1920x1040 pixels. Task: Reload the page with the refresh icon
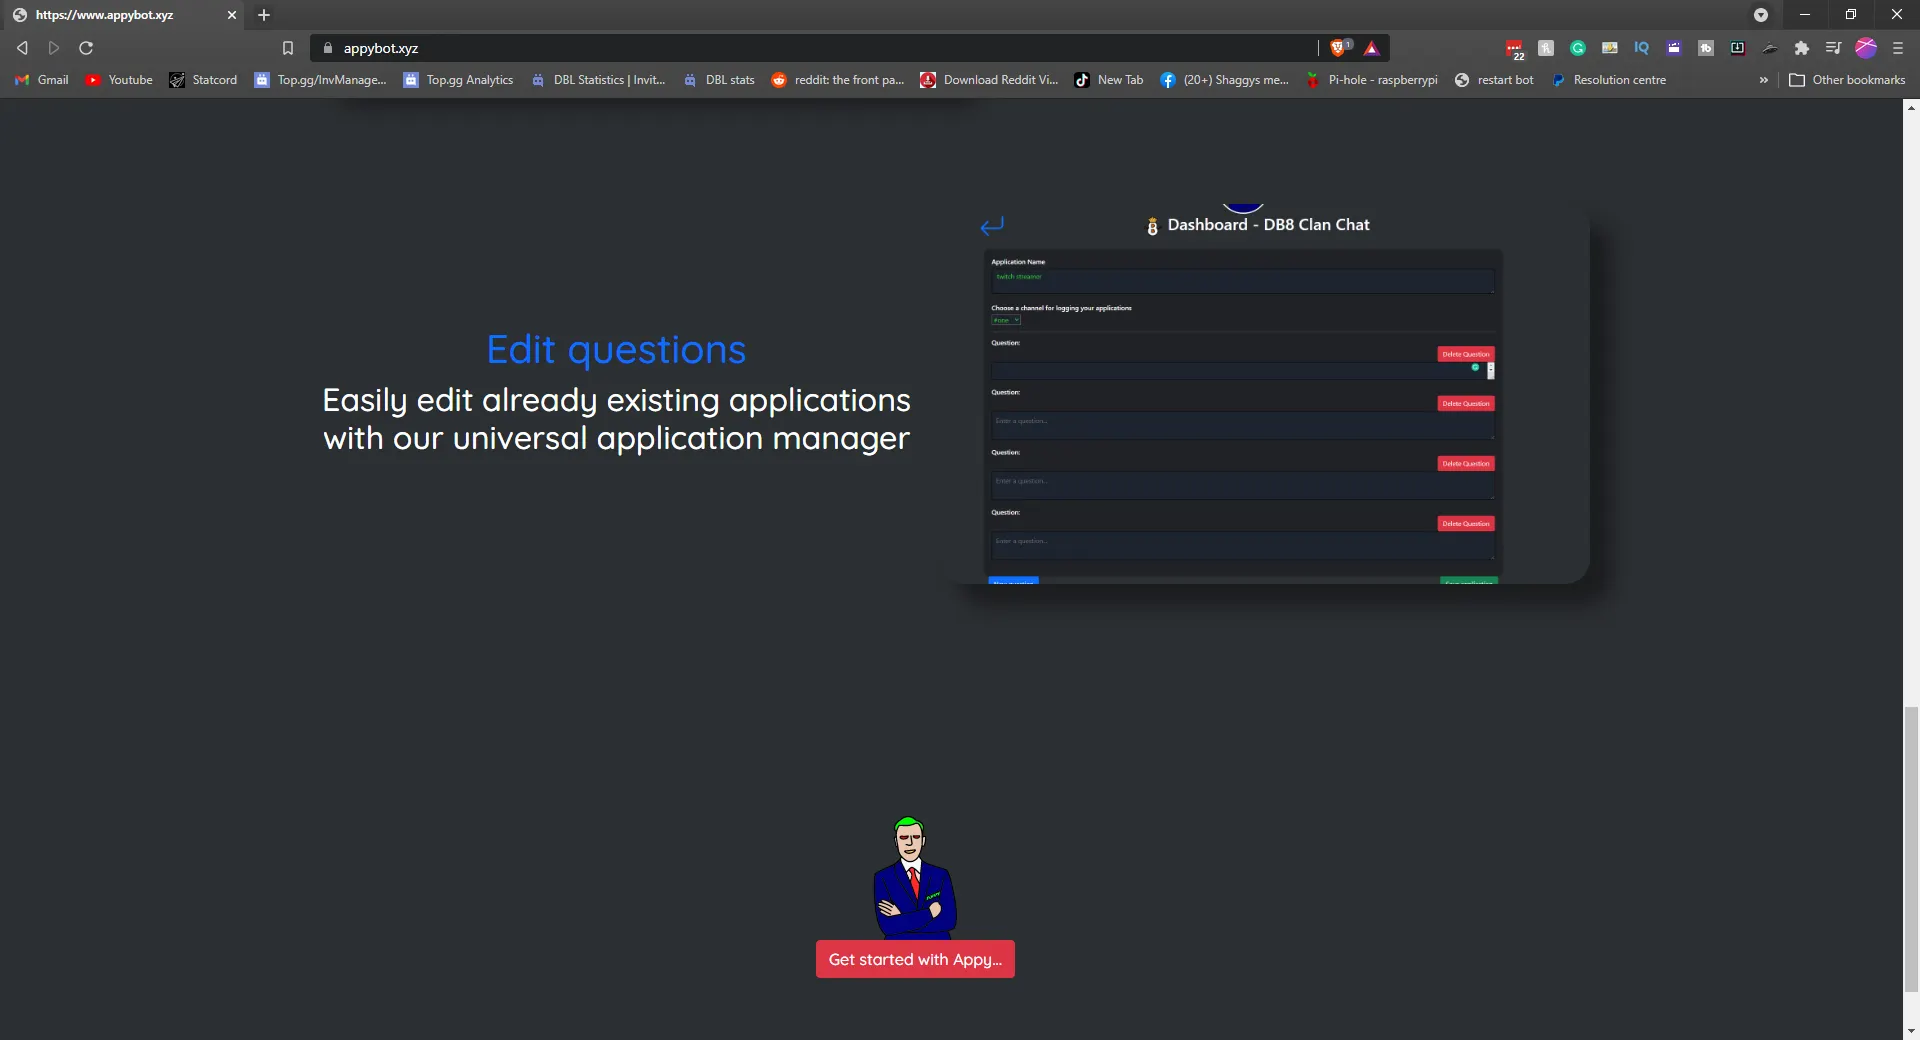pyautogui.click(x=86, y=48)
